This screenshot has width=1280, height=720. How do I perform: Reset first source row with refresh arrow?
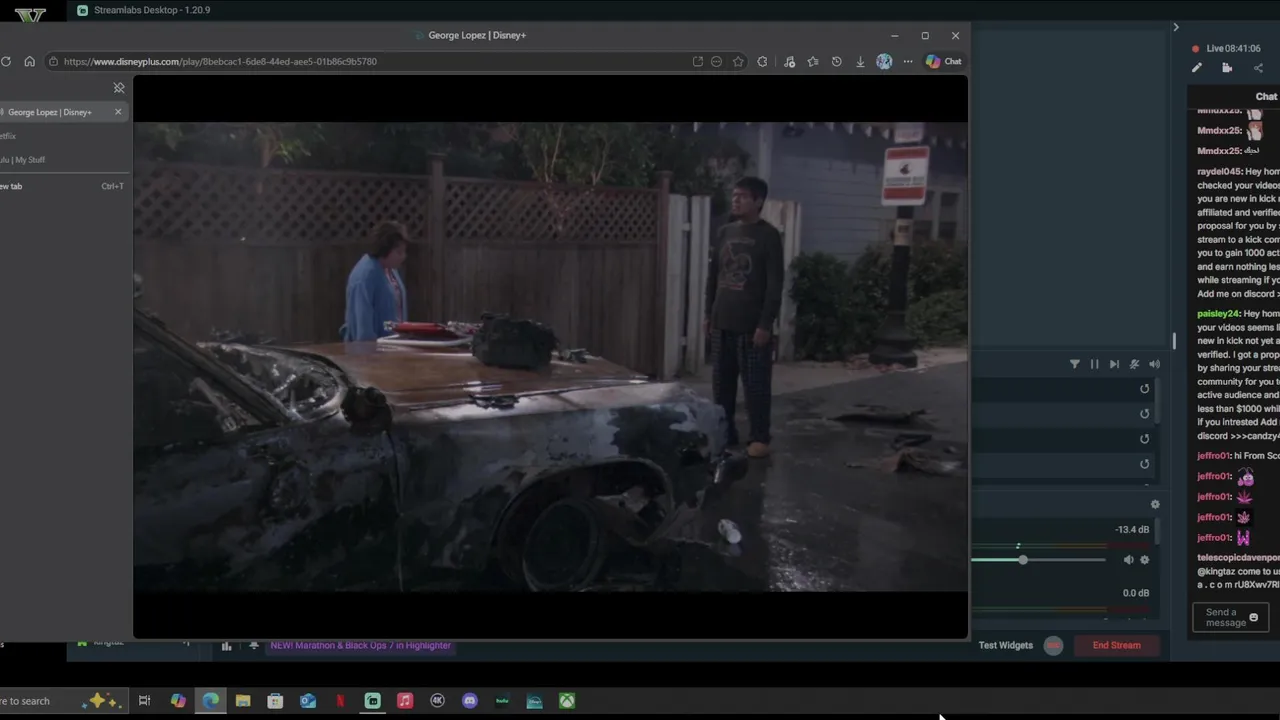(1145, 389)
